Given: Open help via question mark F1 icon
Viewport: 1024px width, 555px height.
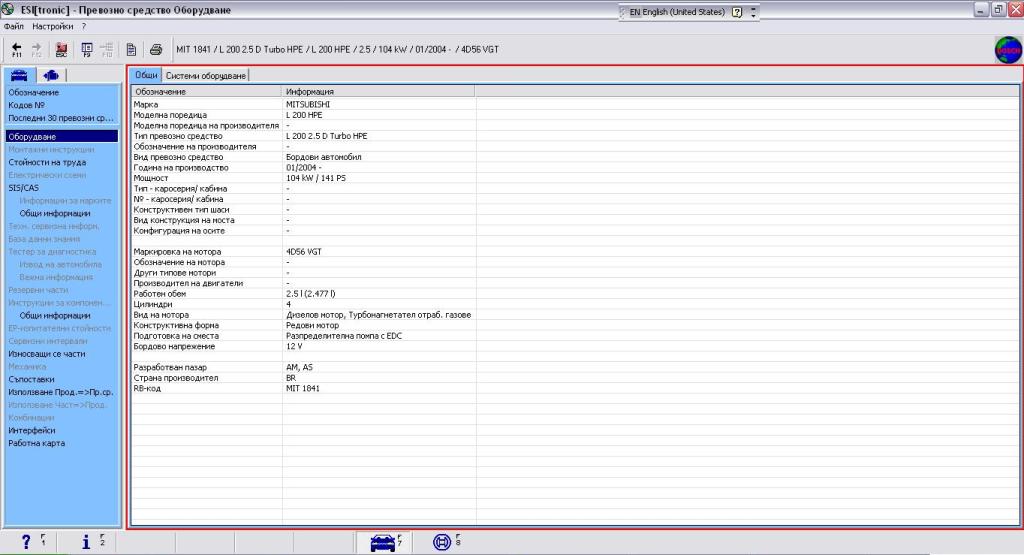Looking at the screenshot, I should 26,541.
